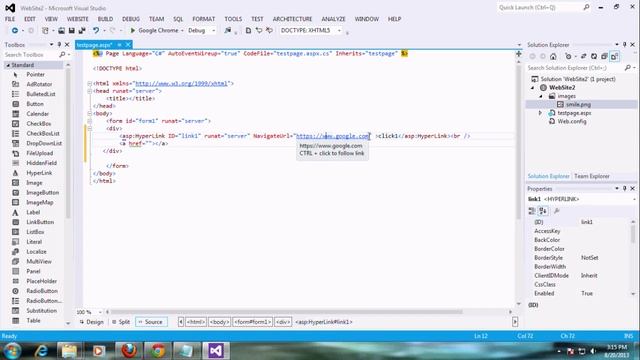Click Property Pages wrench icon
The image size is (640, 360).
pos(557,211)
